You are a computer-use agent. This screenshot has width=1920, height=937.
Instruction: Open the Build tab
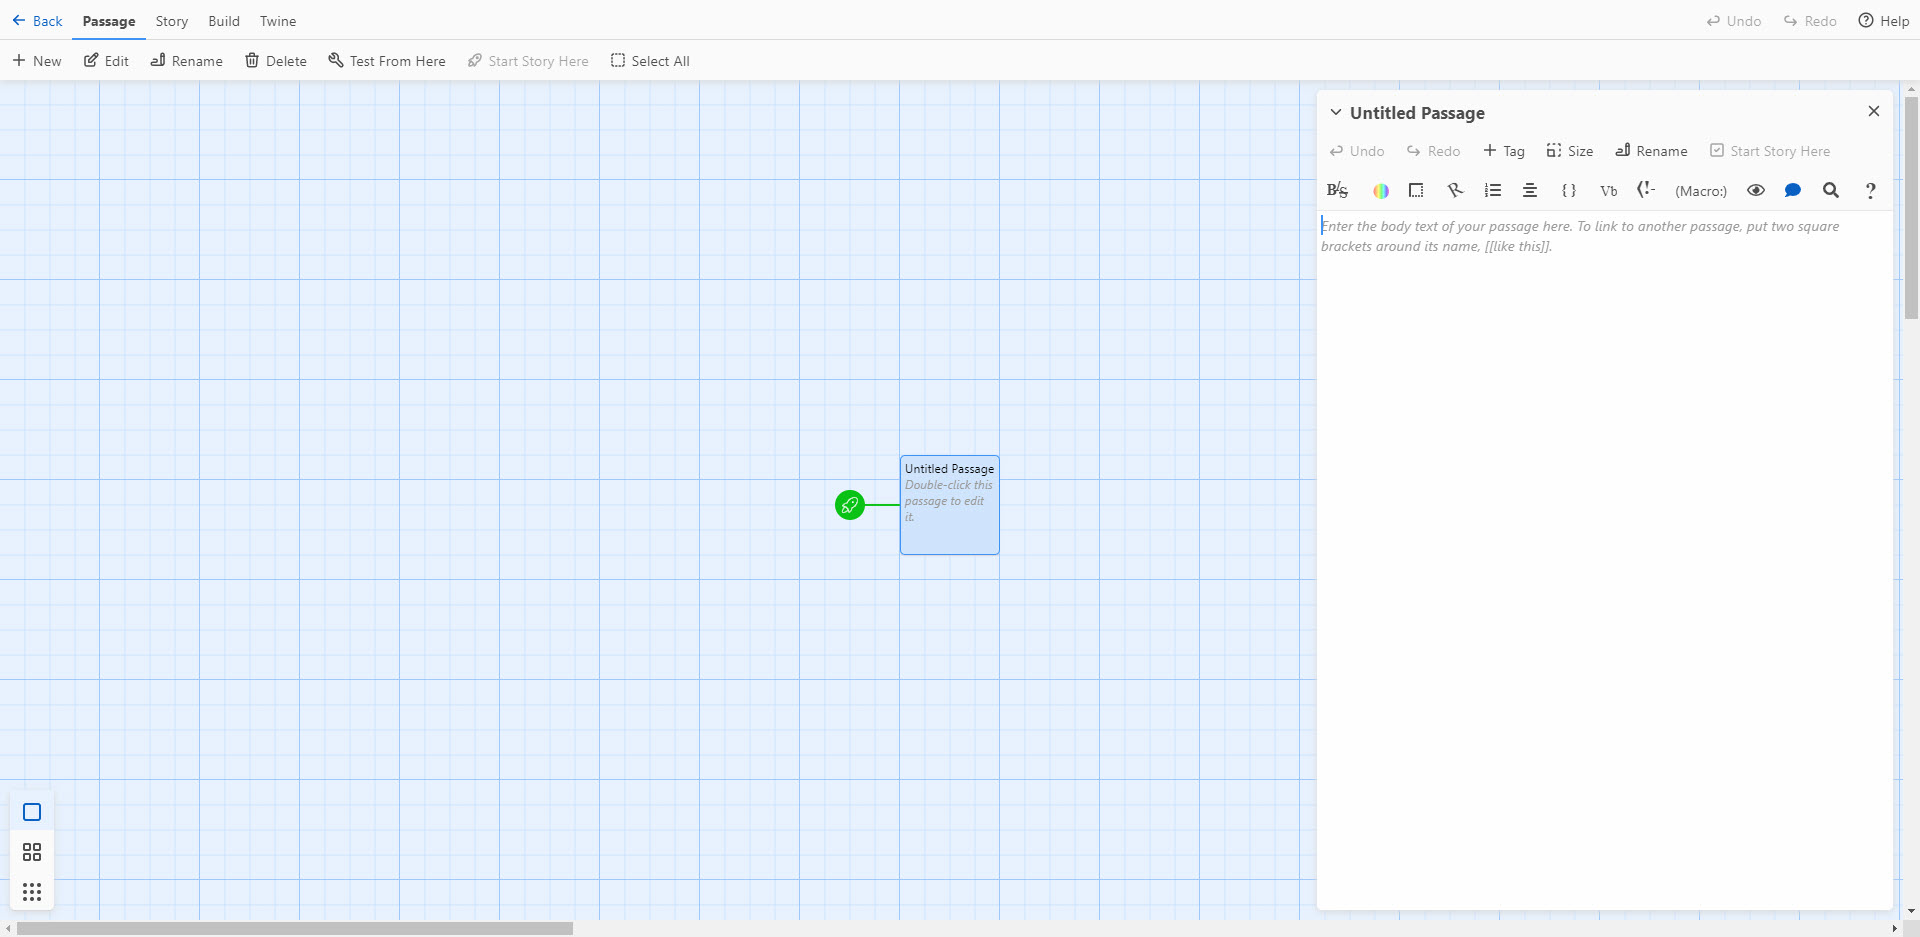coord(224,21)
